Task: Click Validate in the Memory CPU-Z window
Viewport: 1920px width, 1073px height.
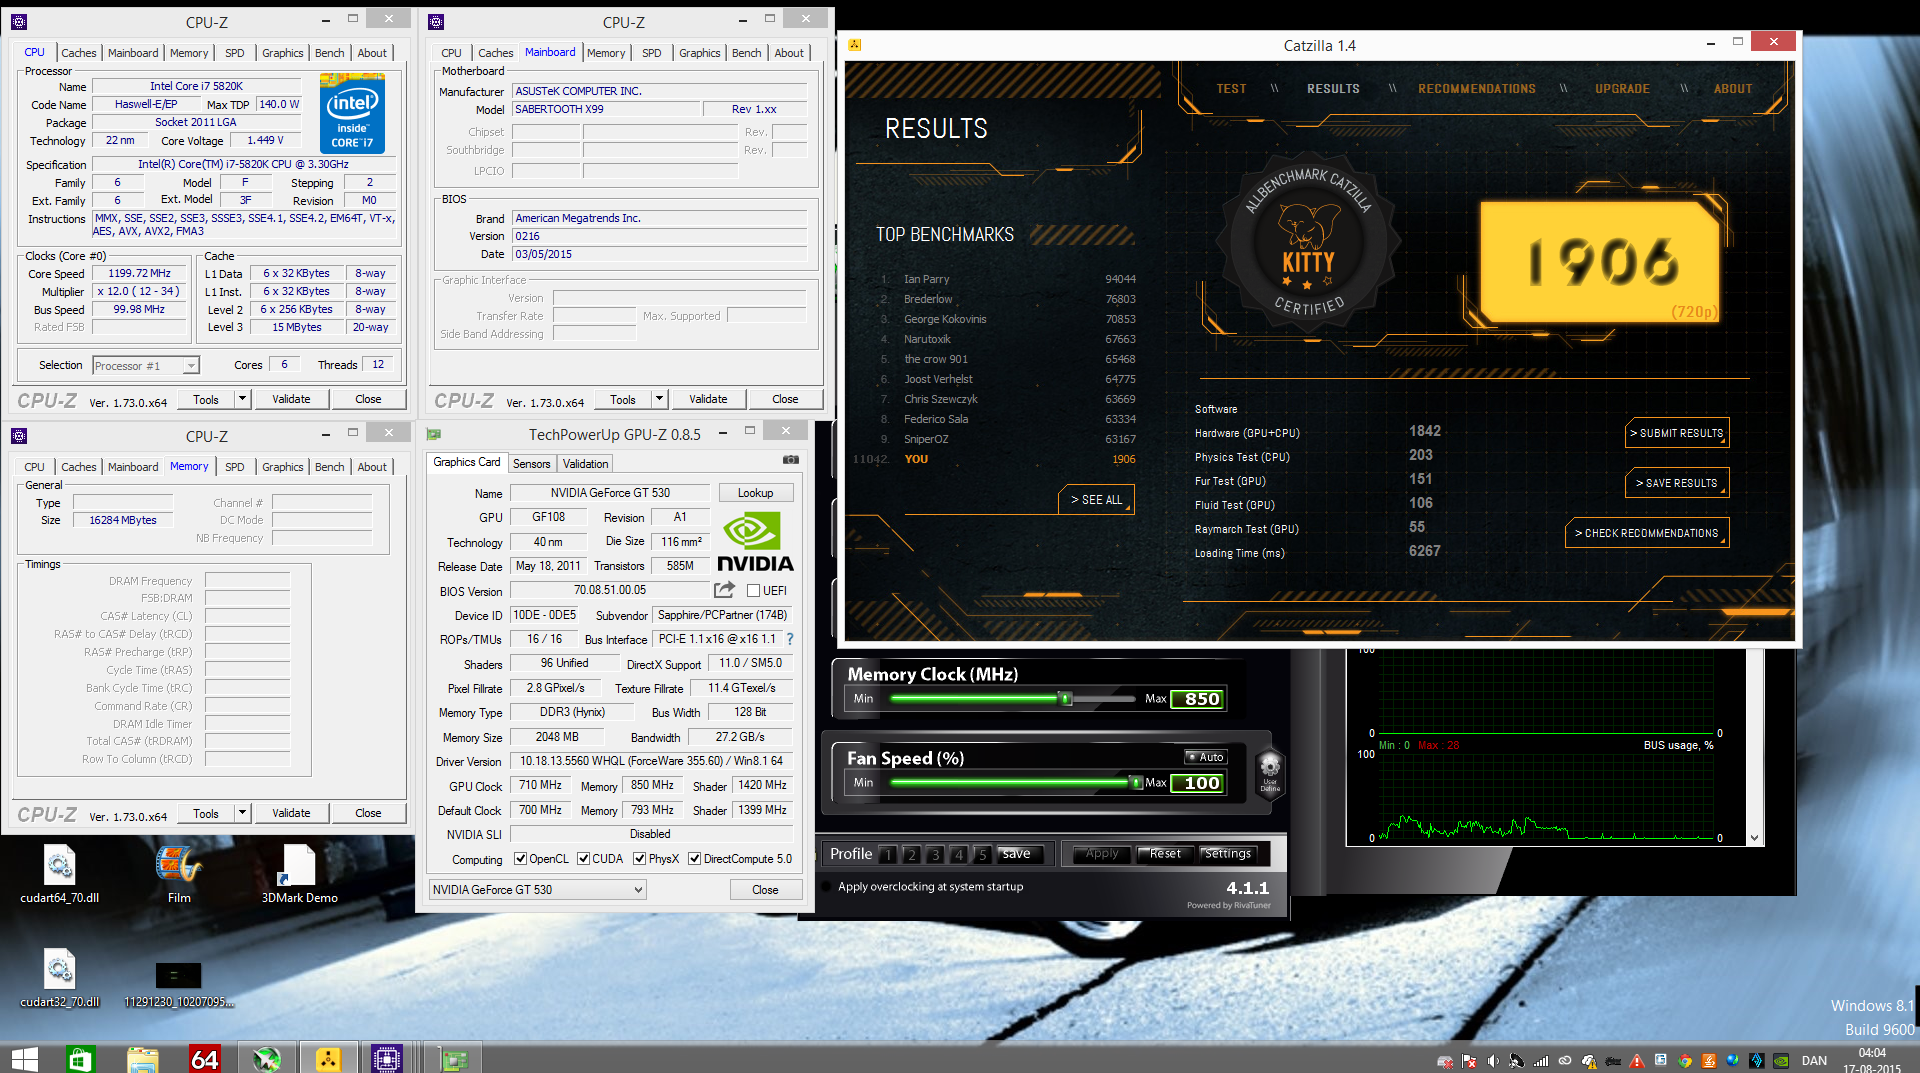Action: click(291, 813)
